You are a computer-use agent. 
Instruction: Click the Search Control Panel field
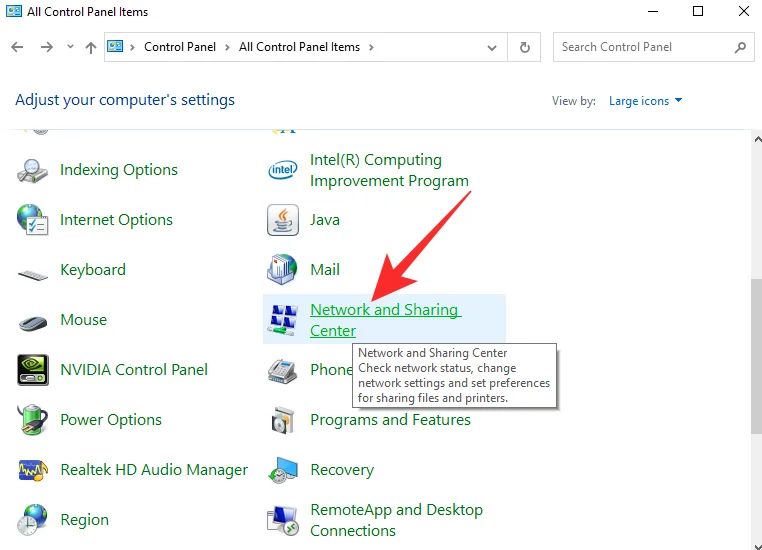click(654, 47)
